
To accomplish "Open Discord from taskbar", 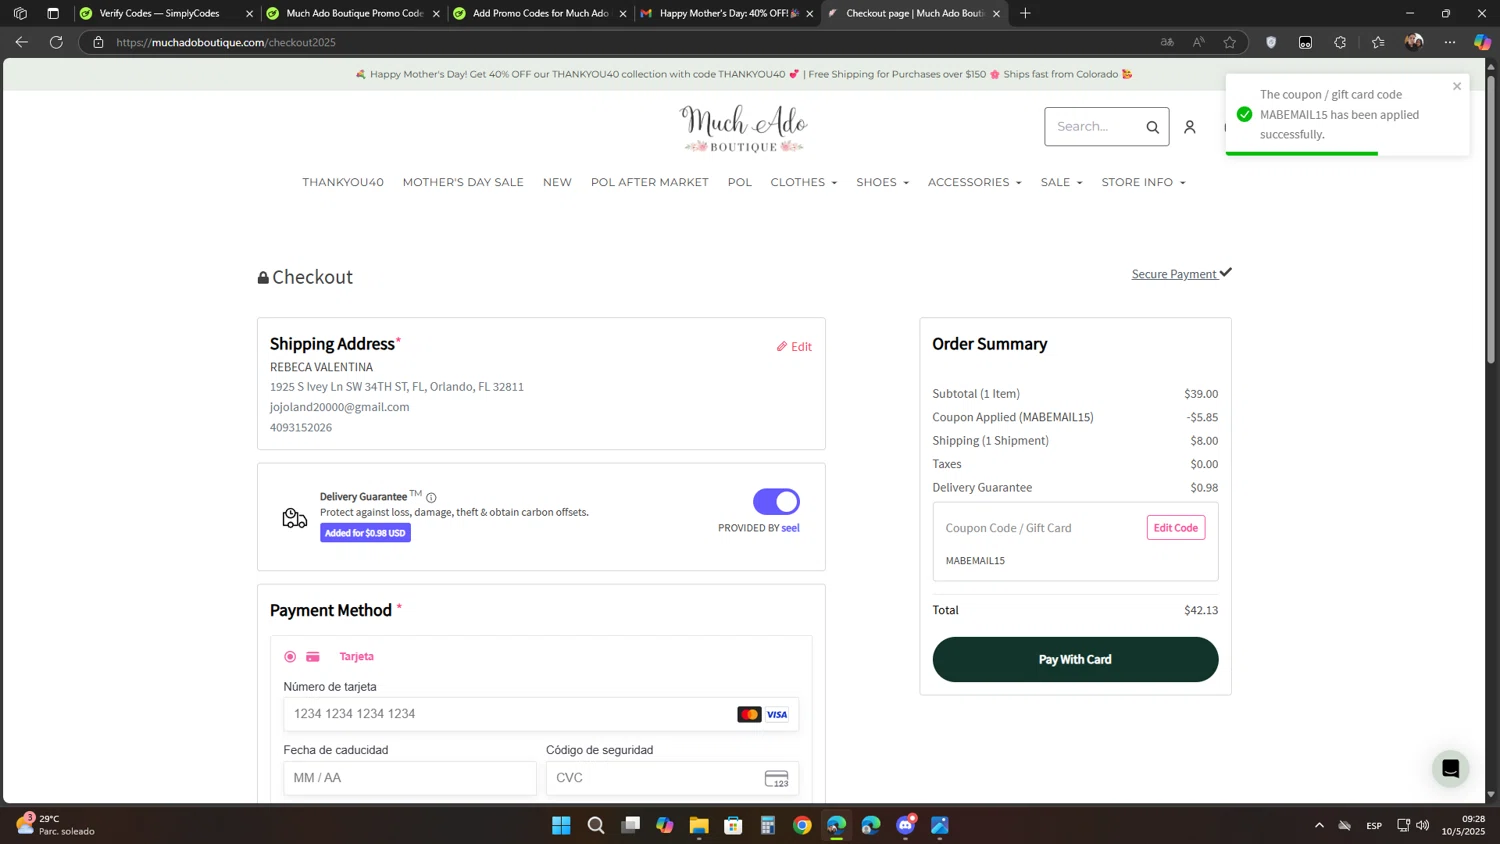I will [x=906, y=825].
